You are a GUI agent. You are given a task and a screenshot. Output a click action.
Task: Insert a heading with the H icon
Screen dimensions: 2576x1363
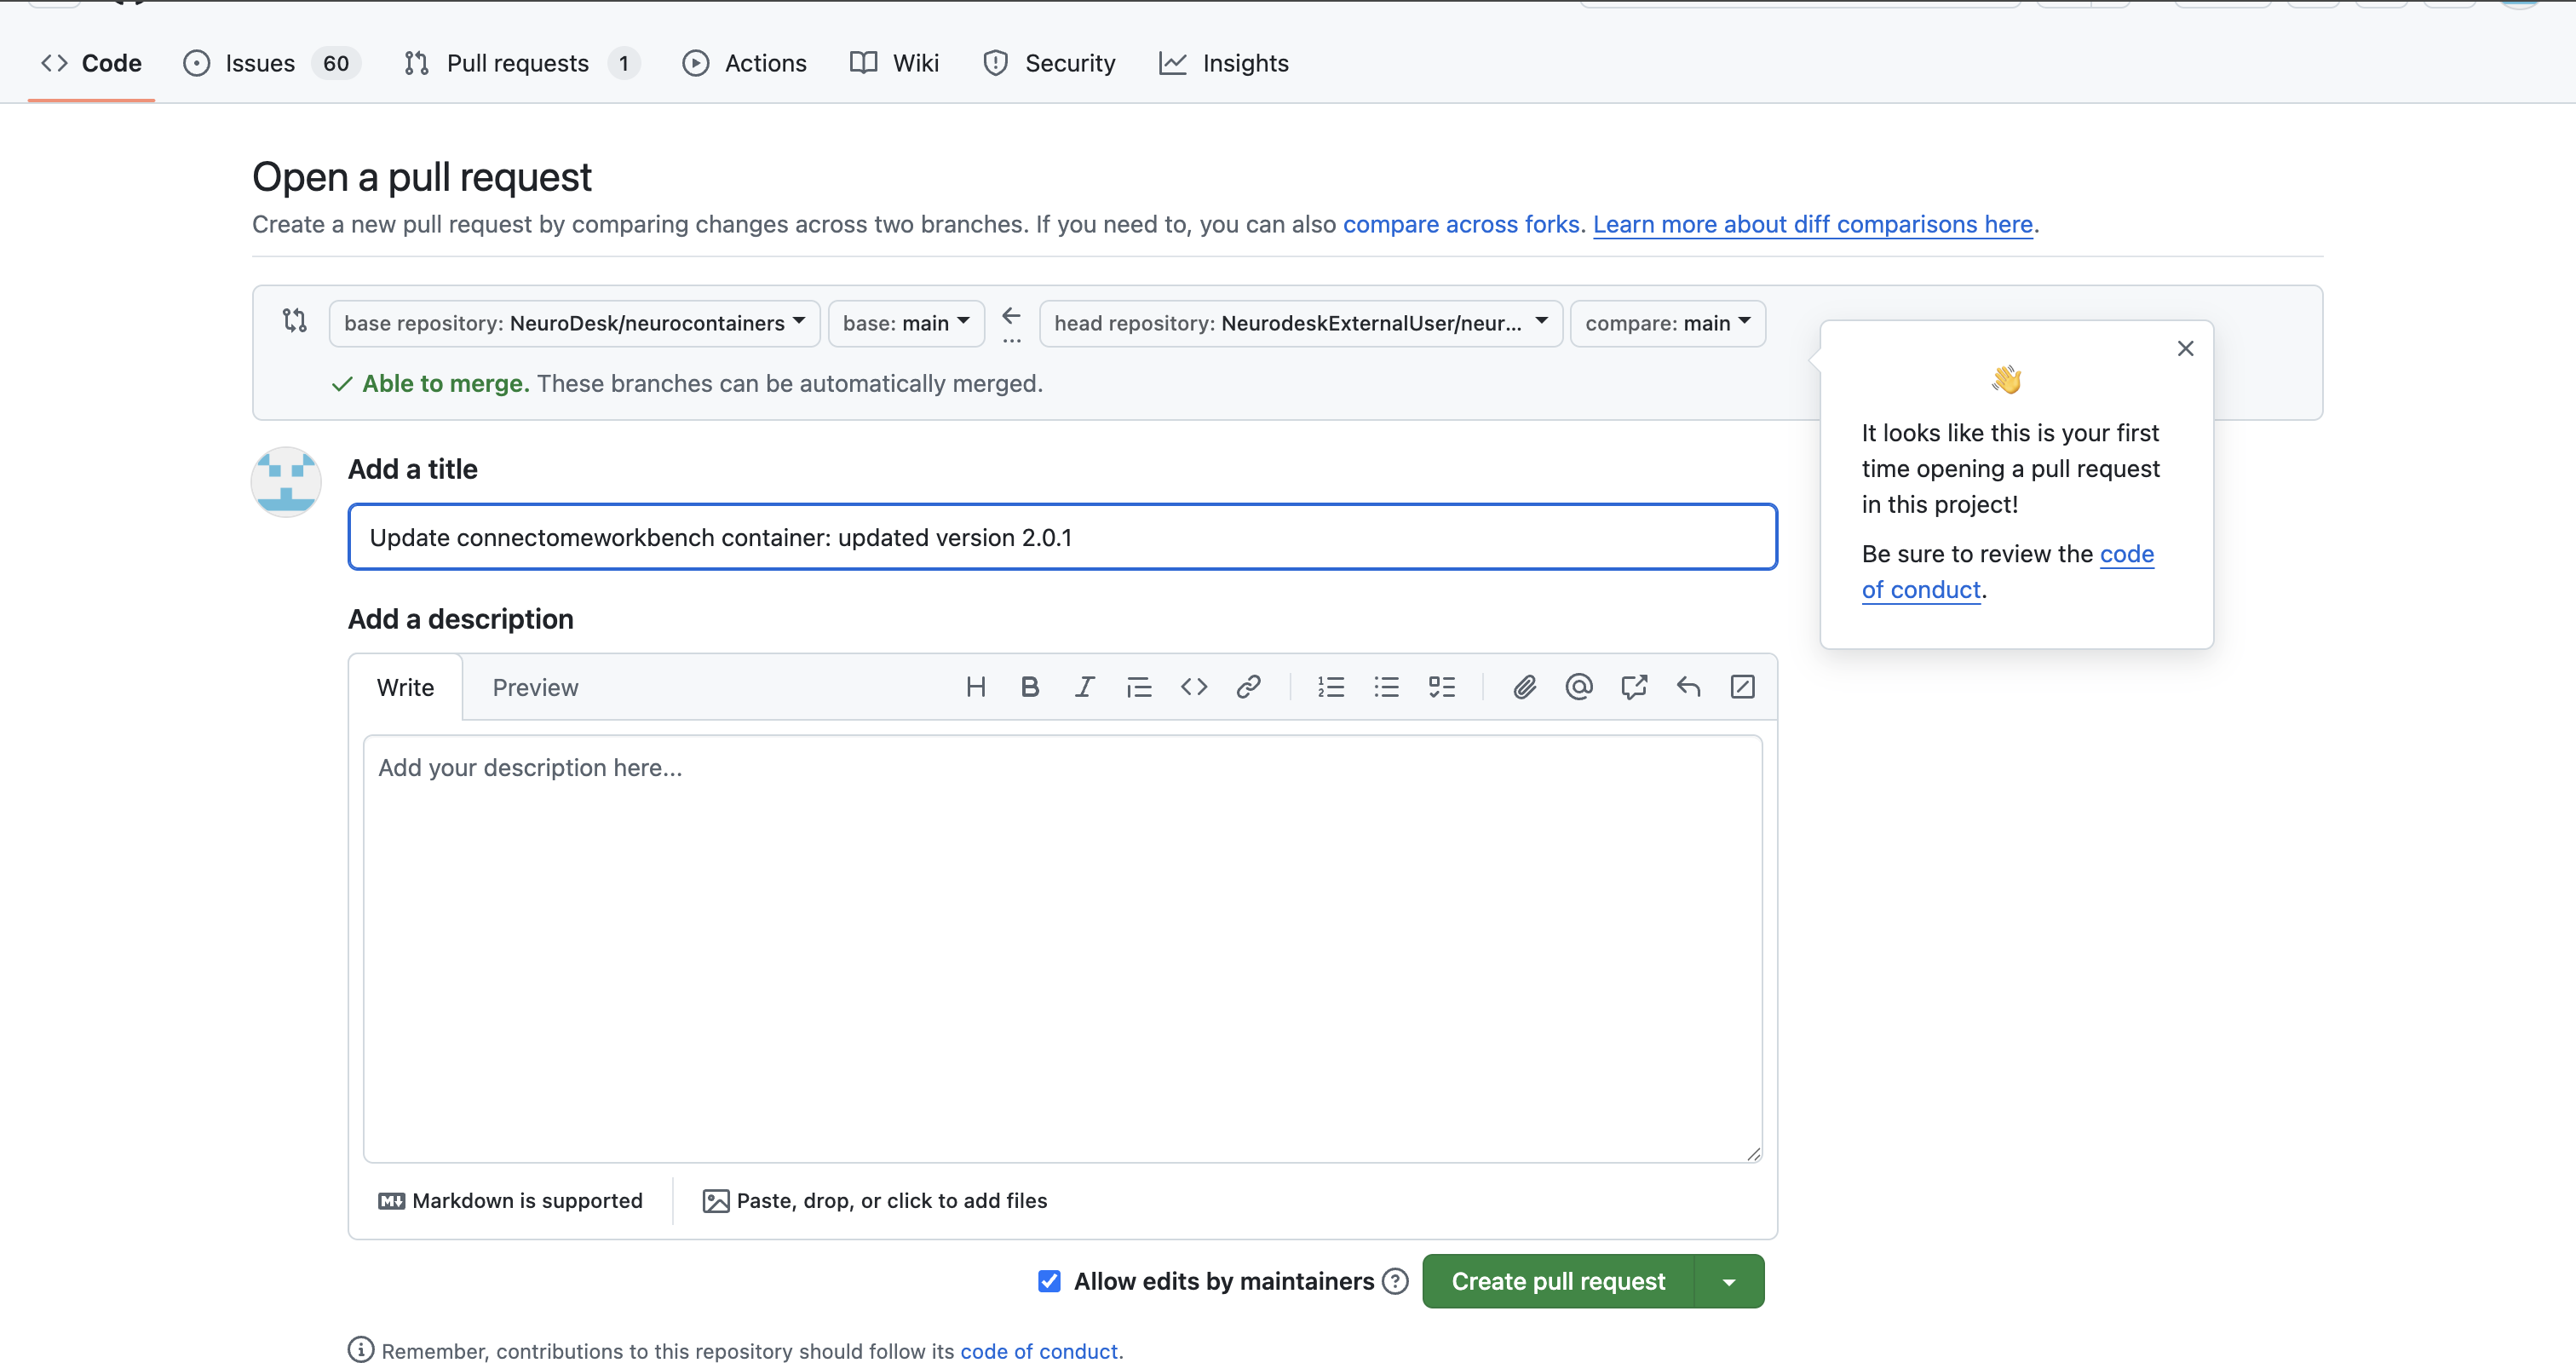click(x=975, y=687)
